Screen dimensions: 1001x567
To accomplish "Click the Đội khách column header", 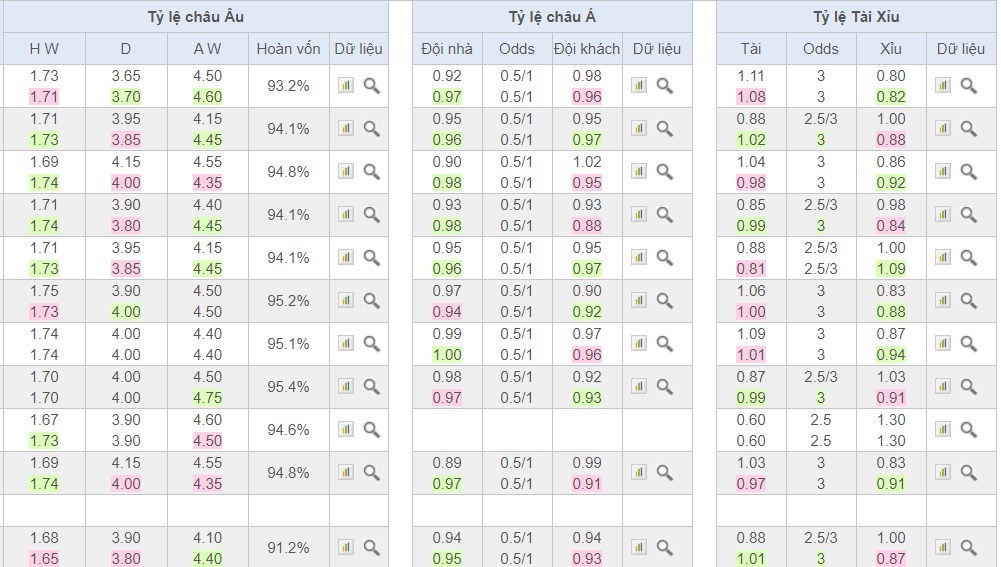I will pyautogui.click(x=587, y=48).
